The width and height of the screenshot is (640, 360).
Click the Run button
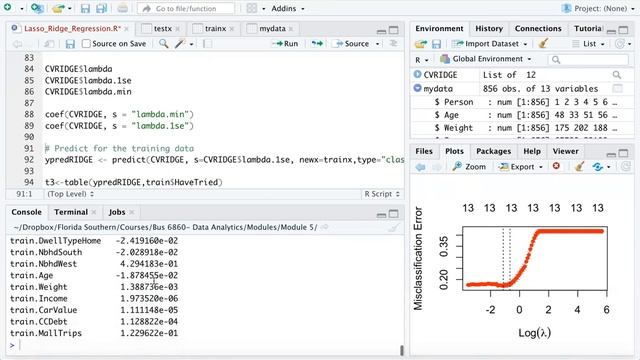coord(285,44)
